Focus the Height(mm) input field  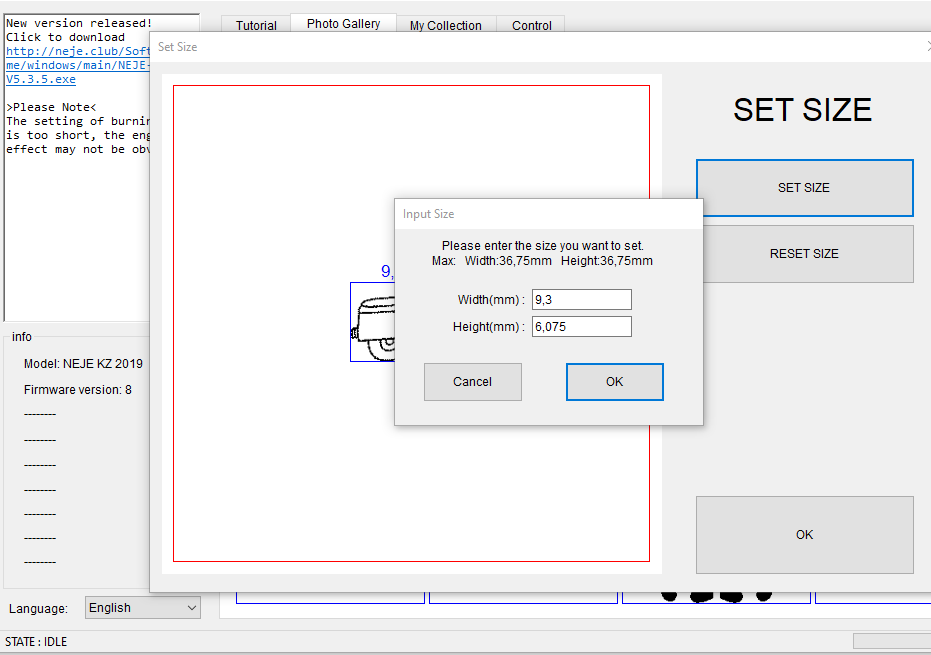pyautogui.click(x=581, y=327)
